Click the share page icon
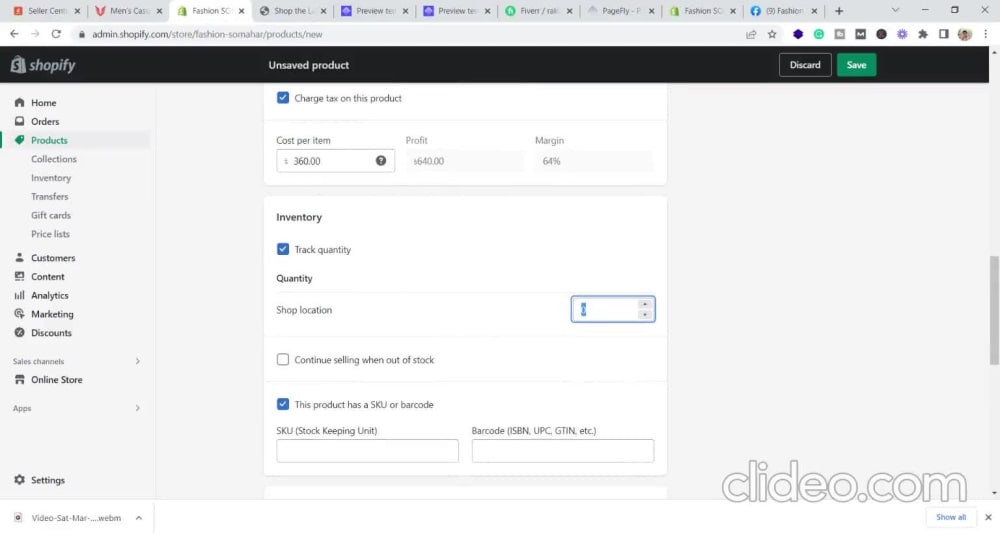This screenshot has height=536, width=1000. (751, 34)
